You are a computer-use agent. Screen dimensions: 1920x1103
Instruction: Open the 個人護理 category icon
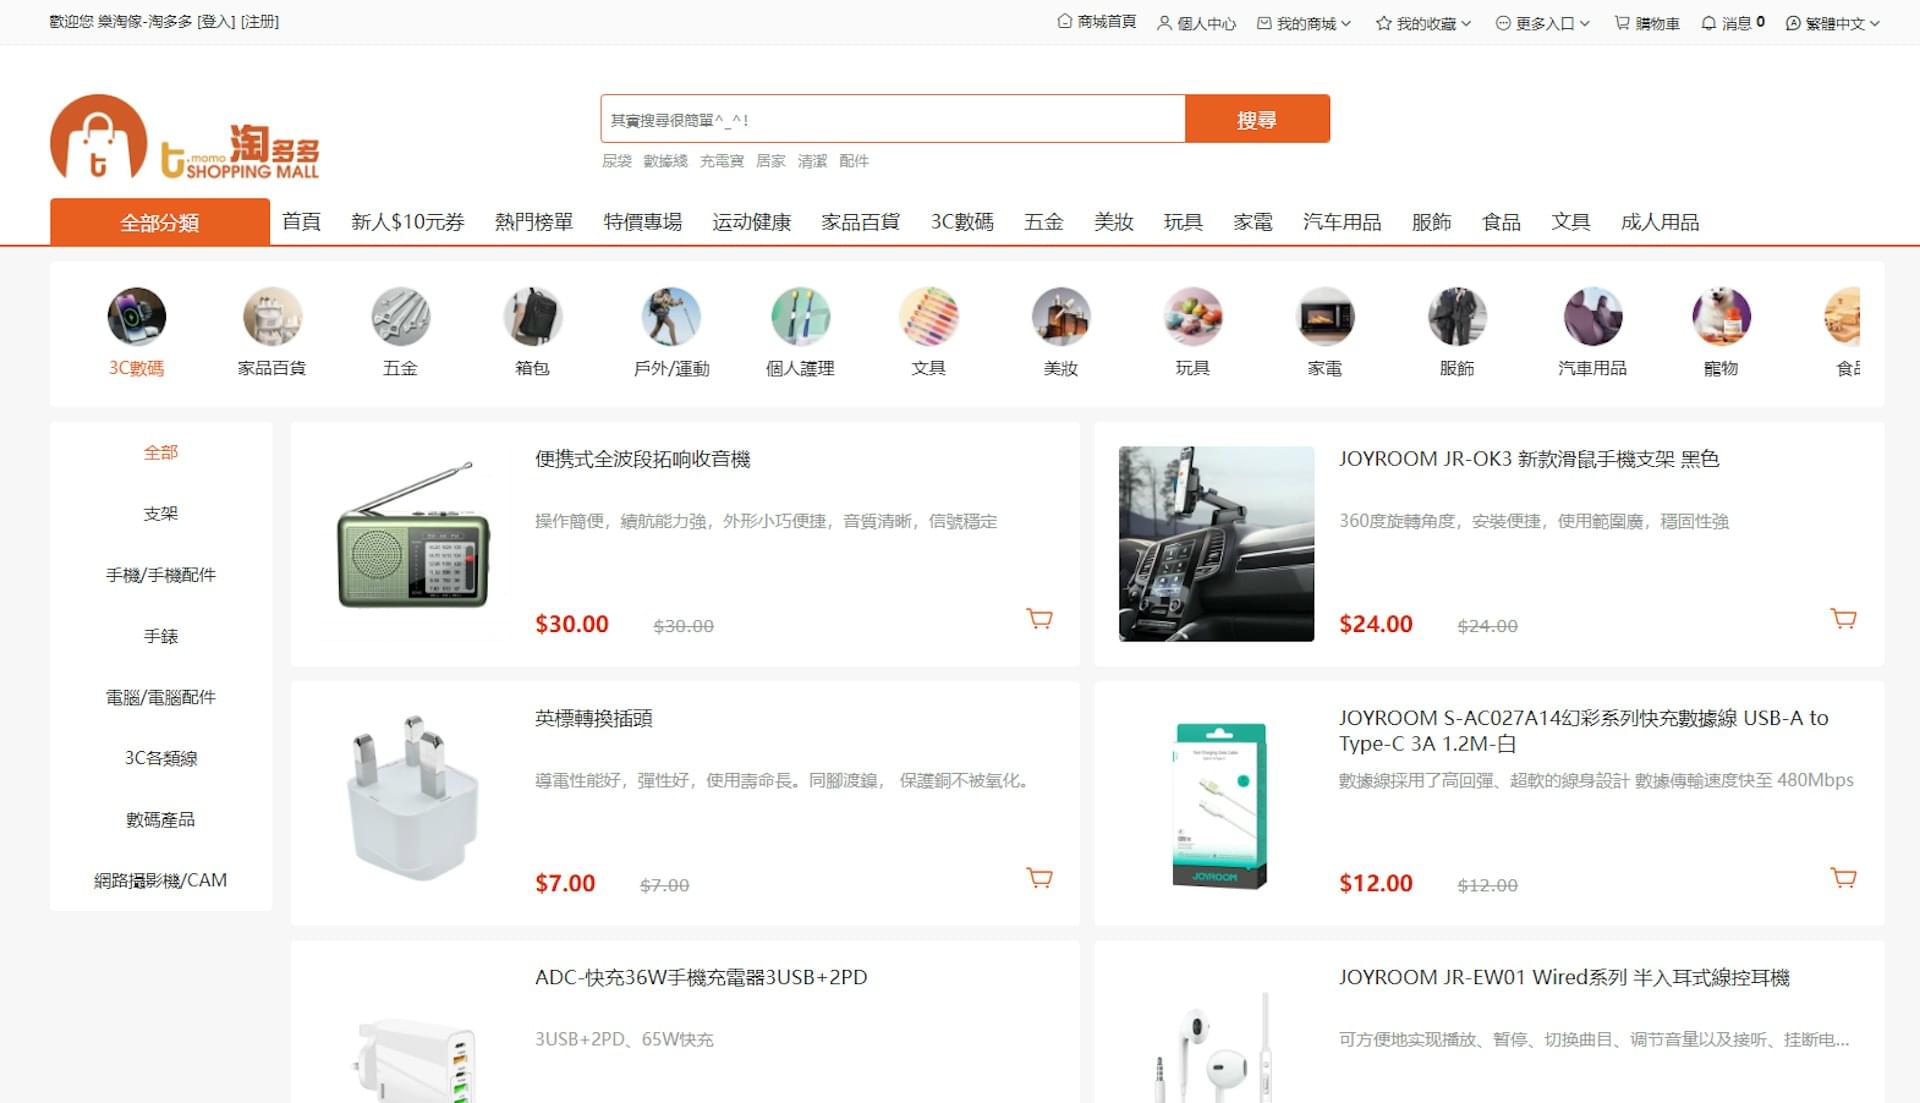coord(800,317)
